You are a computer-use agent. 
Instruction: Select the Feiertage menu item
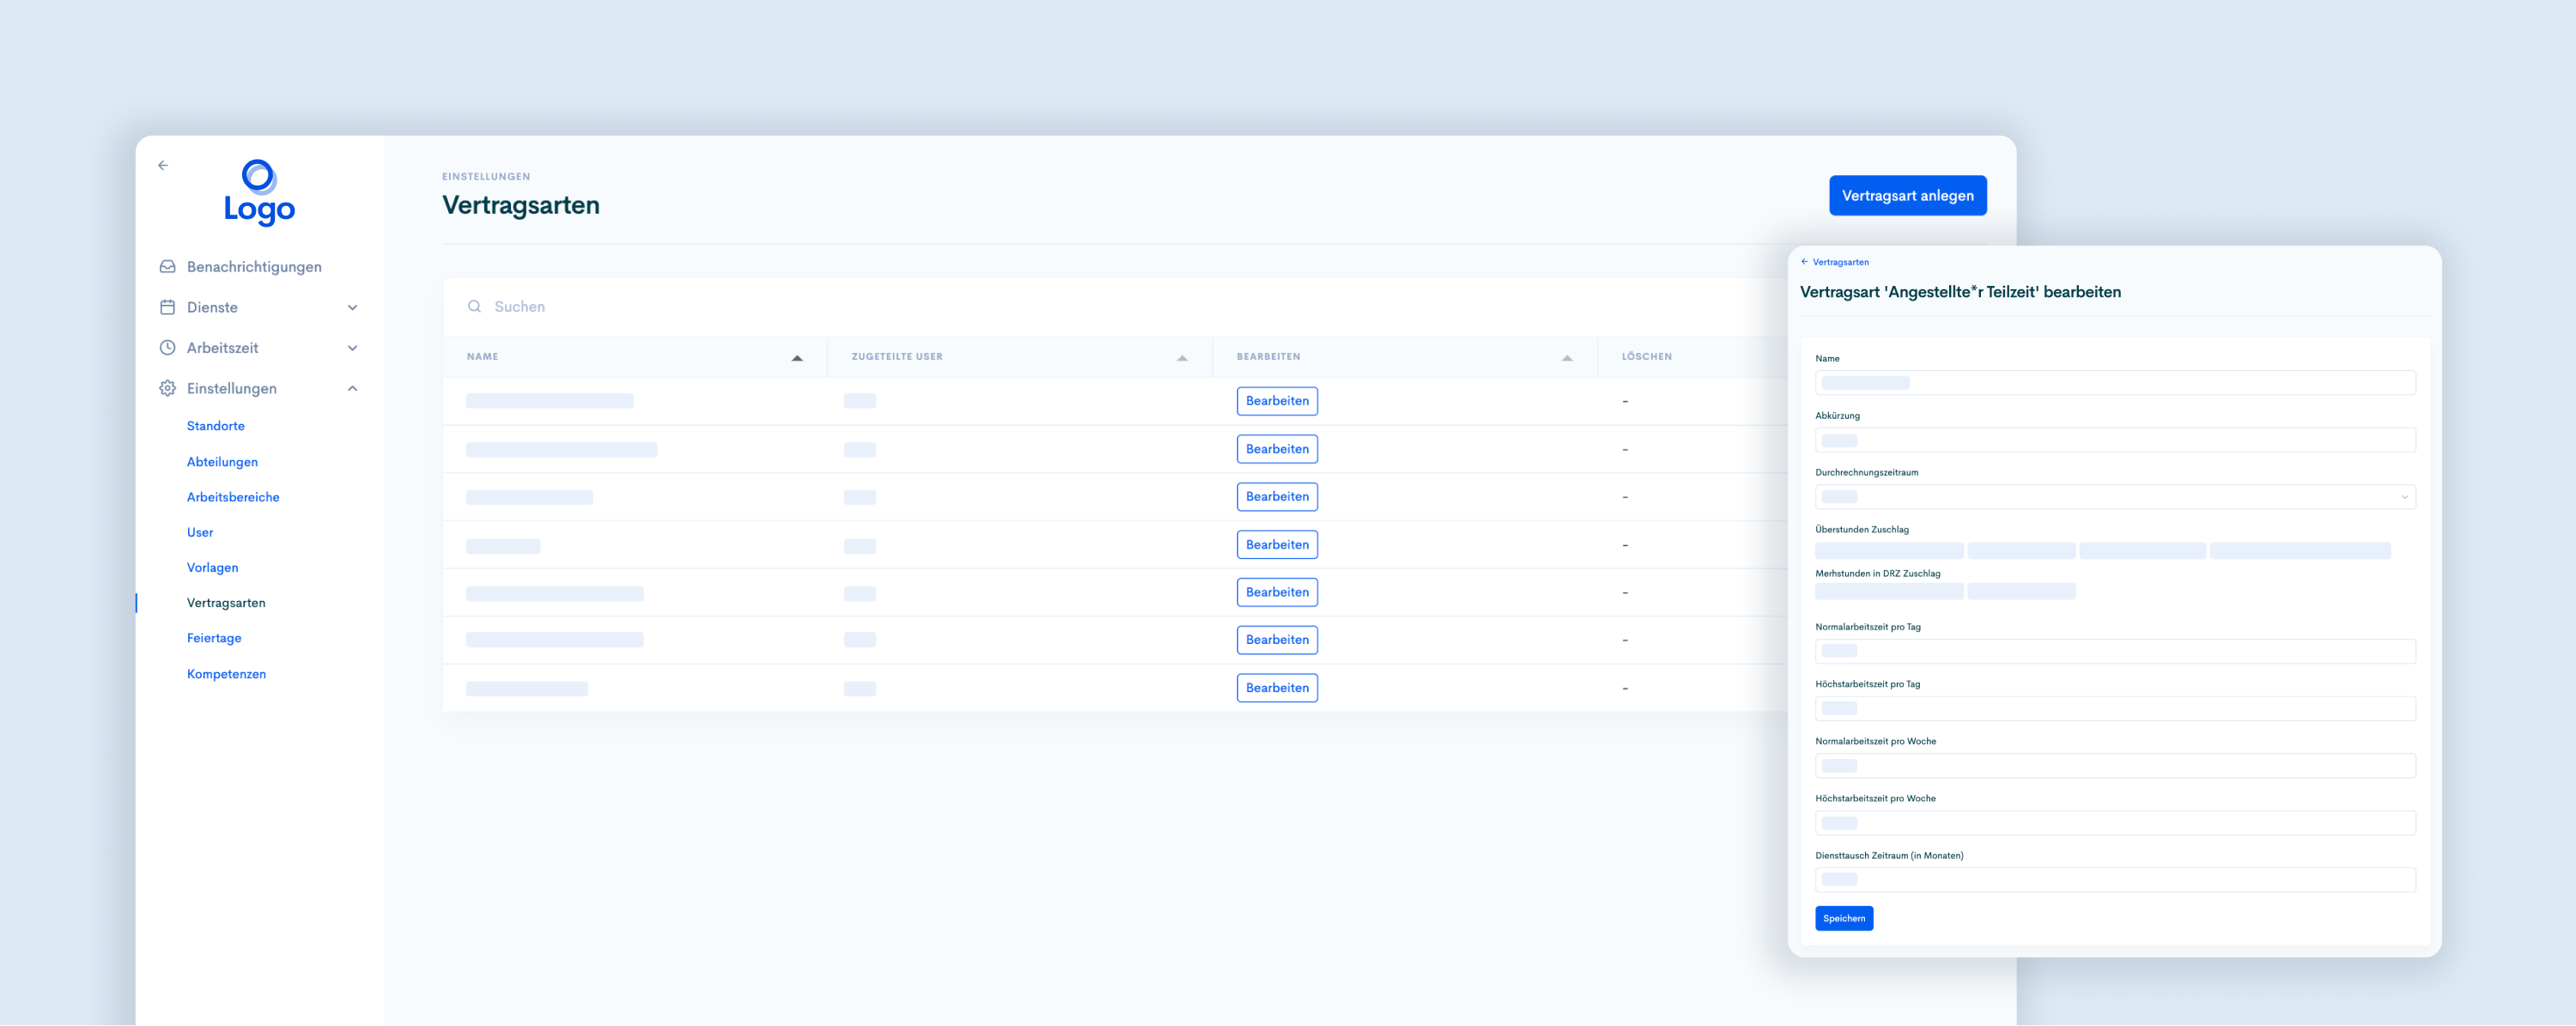click(214, 638)
